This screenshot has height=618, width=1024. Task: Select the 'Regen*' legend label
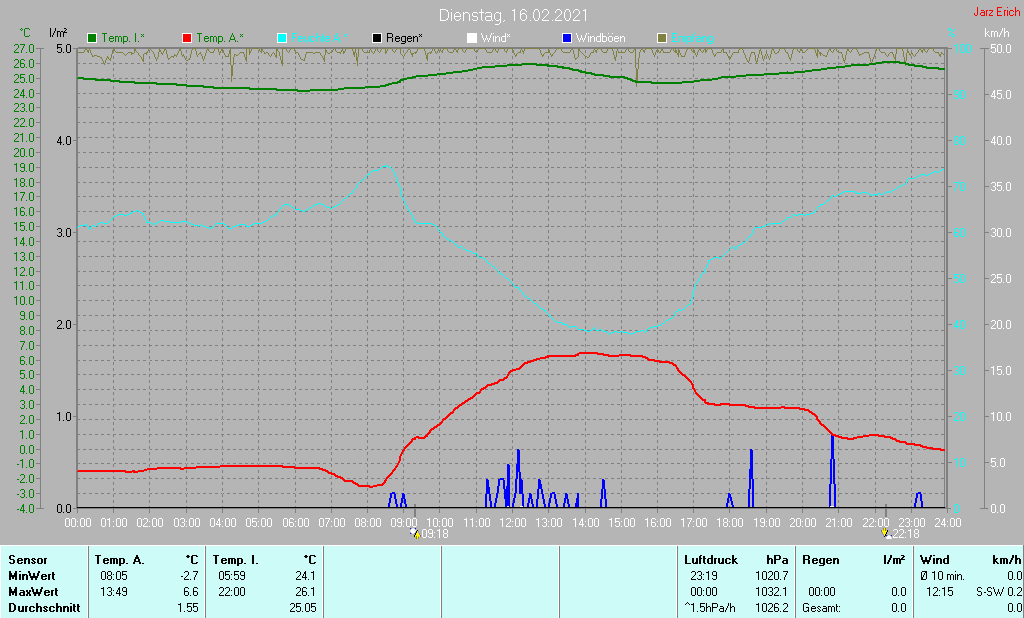404,39
